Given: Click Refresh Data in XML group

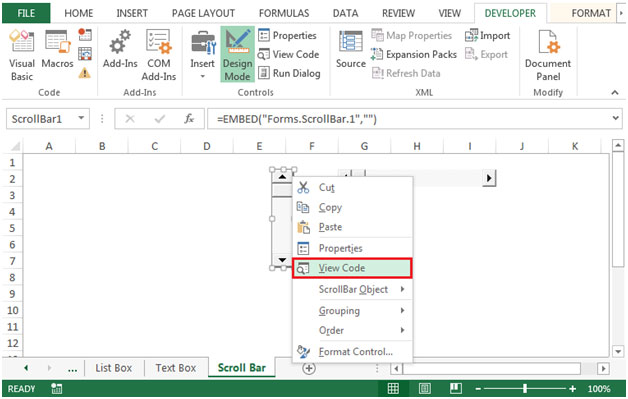Looking at the screenshot, I should (406, 73).
